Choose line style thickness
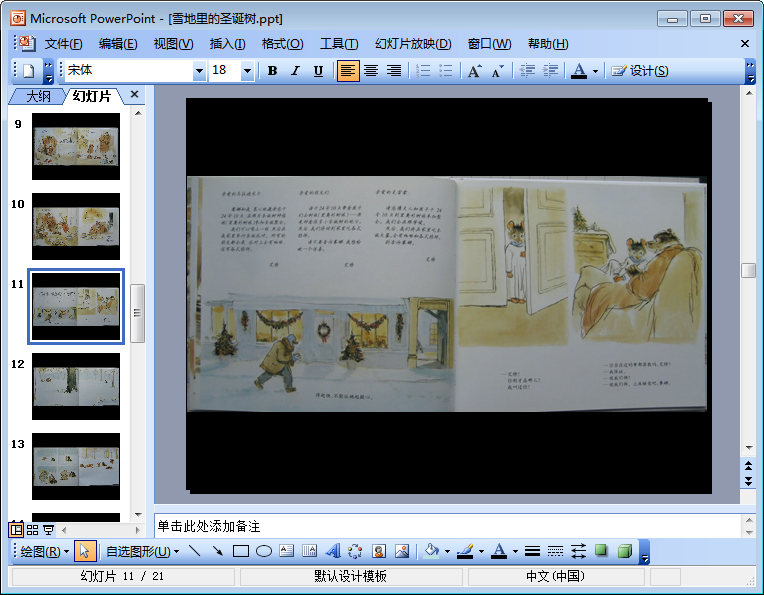 [532, 552]
